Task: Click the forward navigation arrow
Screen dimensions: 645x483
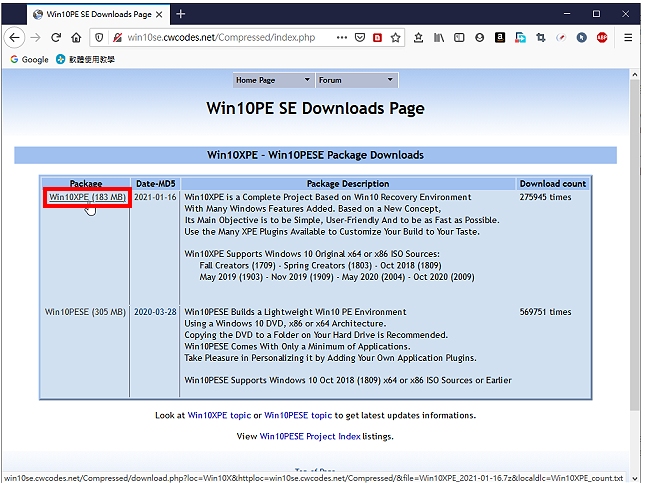Action: click(x=36, y=38)
